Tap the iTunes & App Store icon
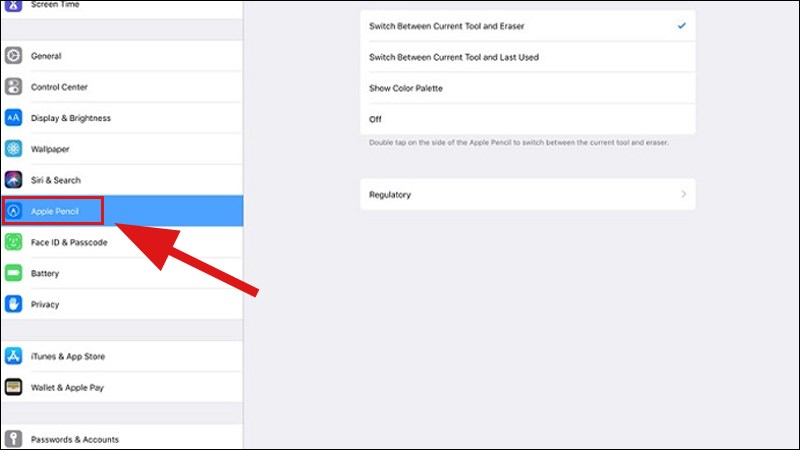The height and width of the screenshot is (450, 800). [x=14, y=356]
